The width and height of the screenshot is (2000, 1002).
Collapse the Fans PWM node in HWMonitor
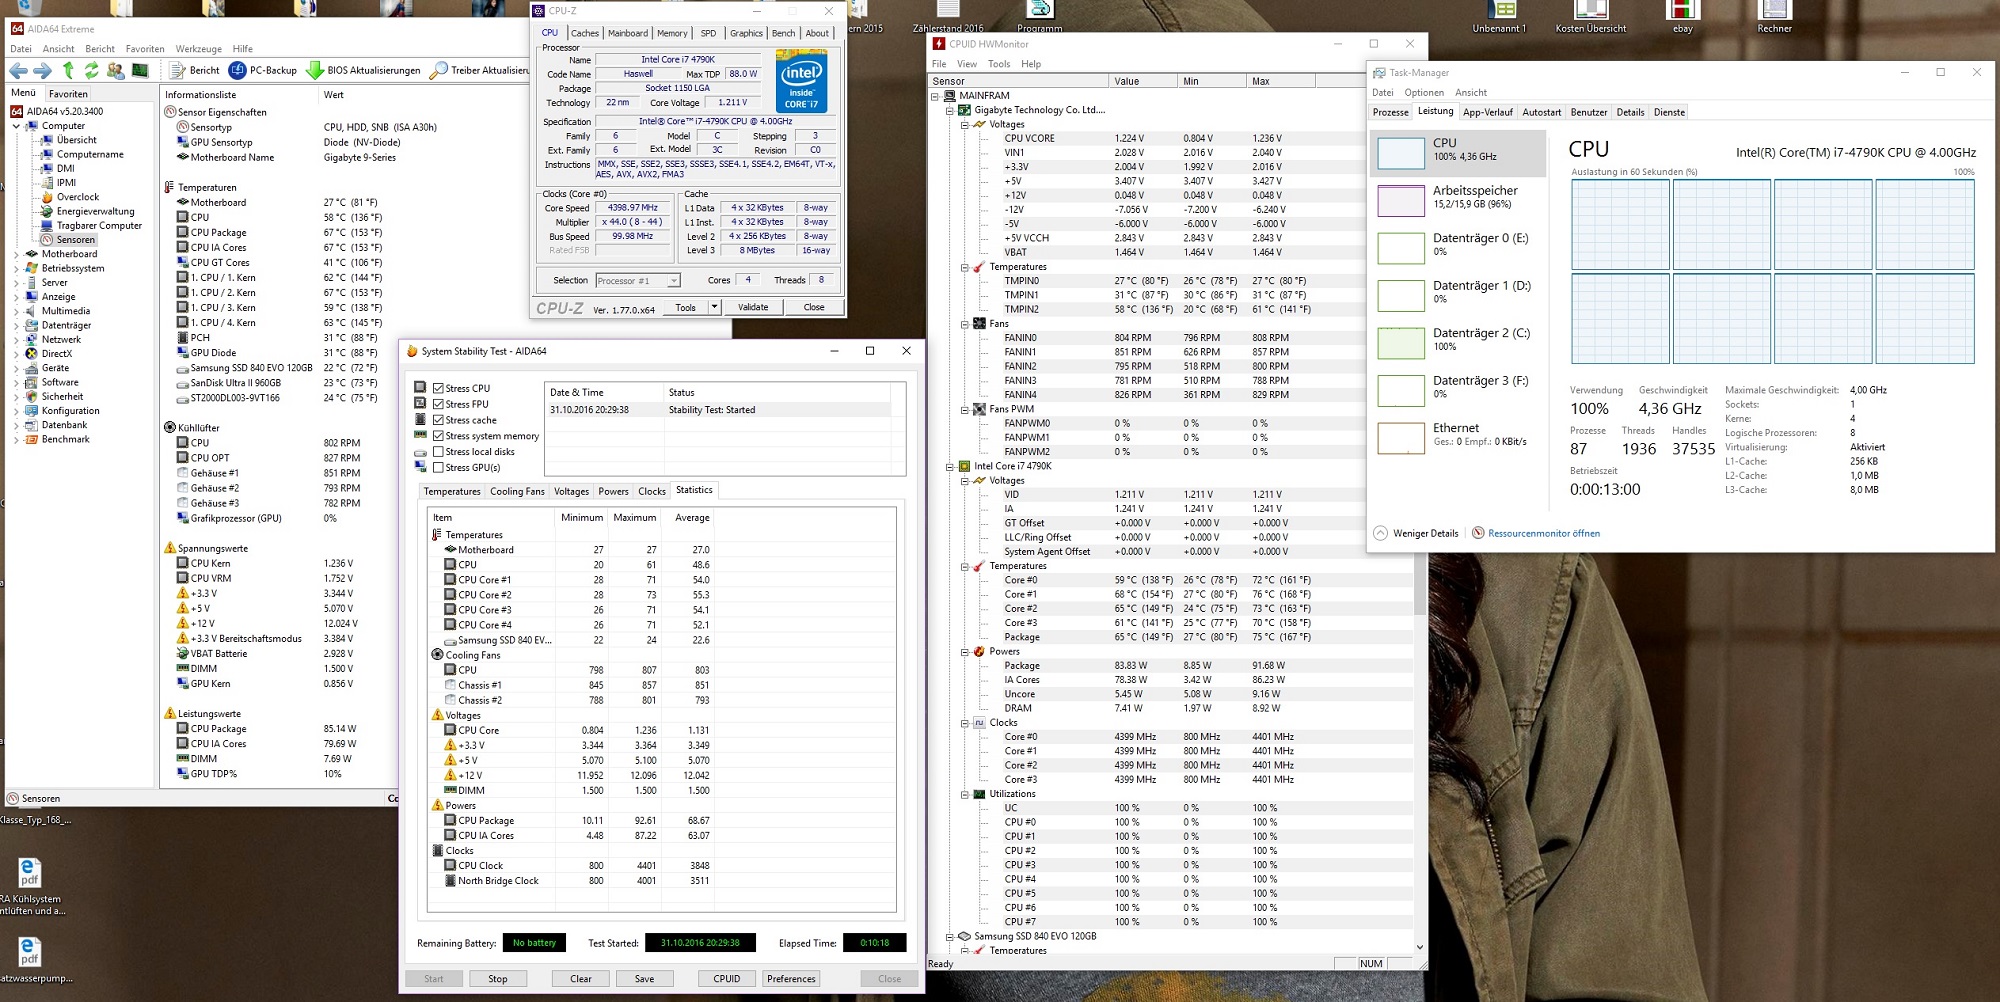965,410
